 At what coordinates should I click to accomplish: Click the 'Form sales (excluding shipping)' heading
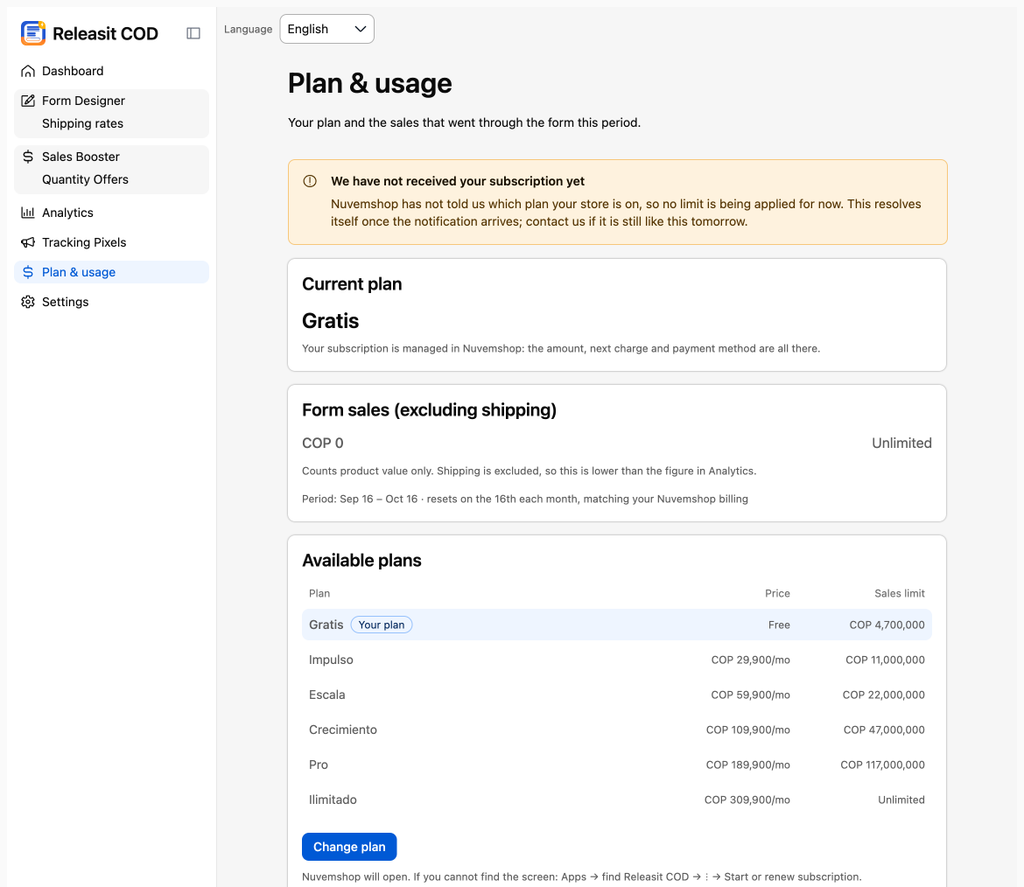click(x=429, y=410)
